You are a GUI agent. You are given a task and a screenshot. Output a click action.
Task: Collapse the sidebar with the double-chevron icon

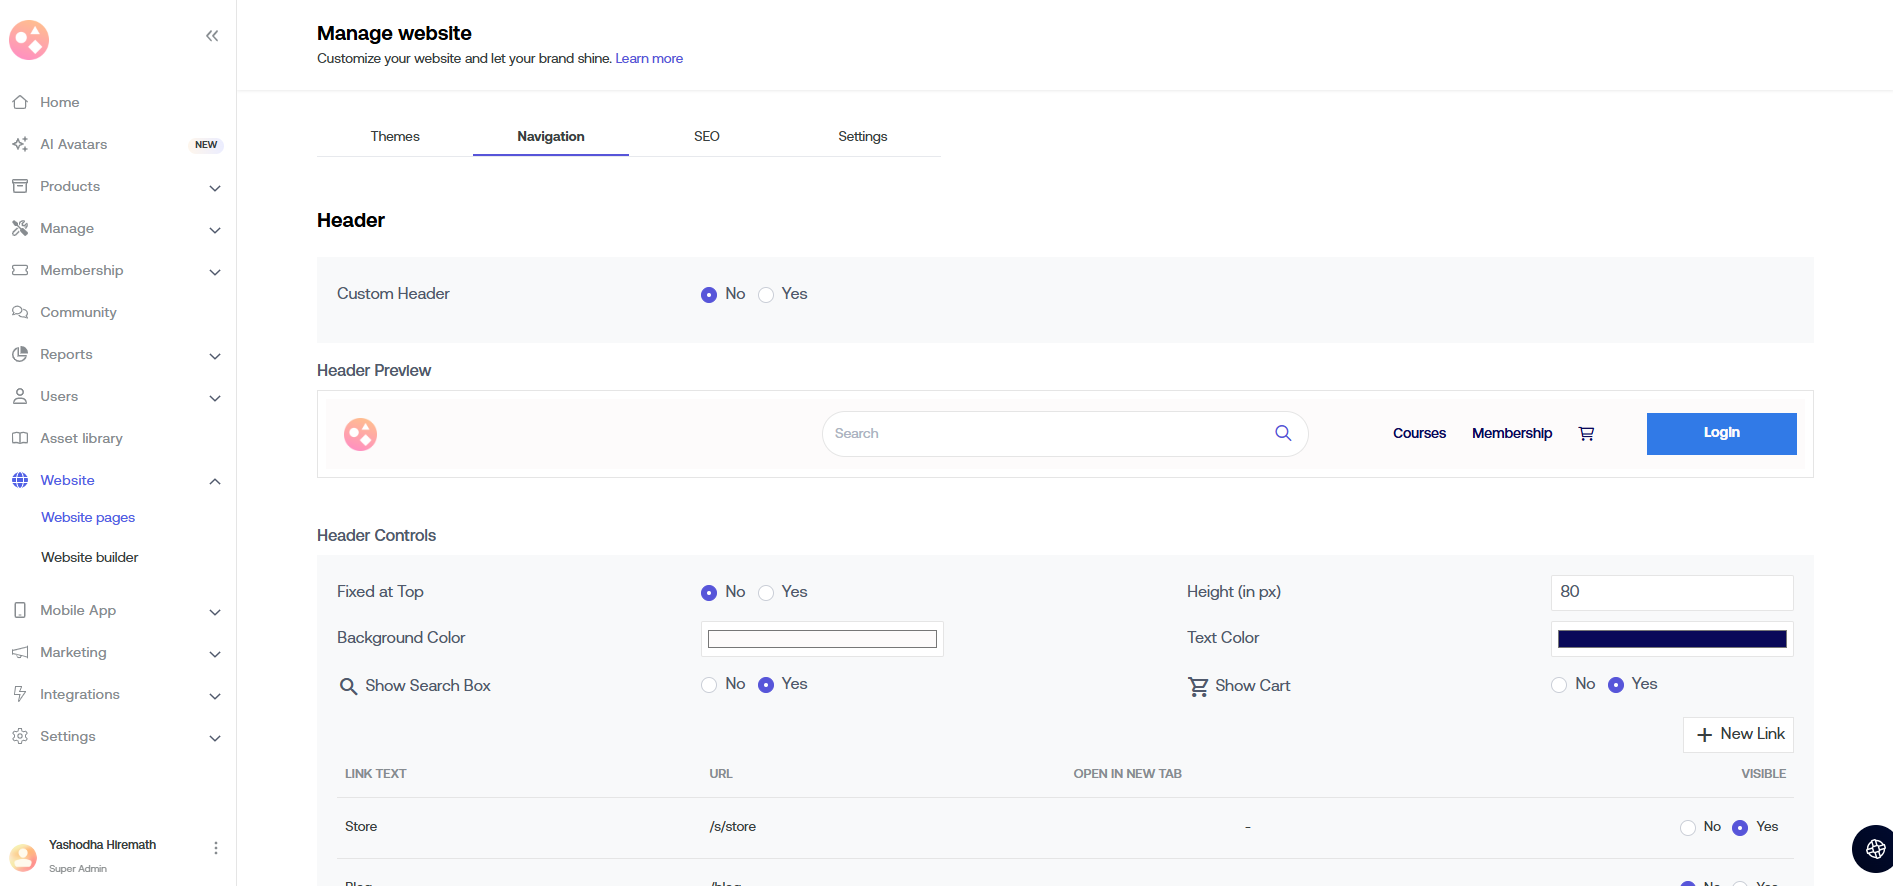(x=212, y=36)
